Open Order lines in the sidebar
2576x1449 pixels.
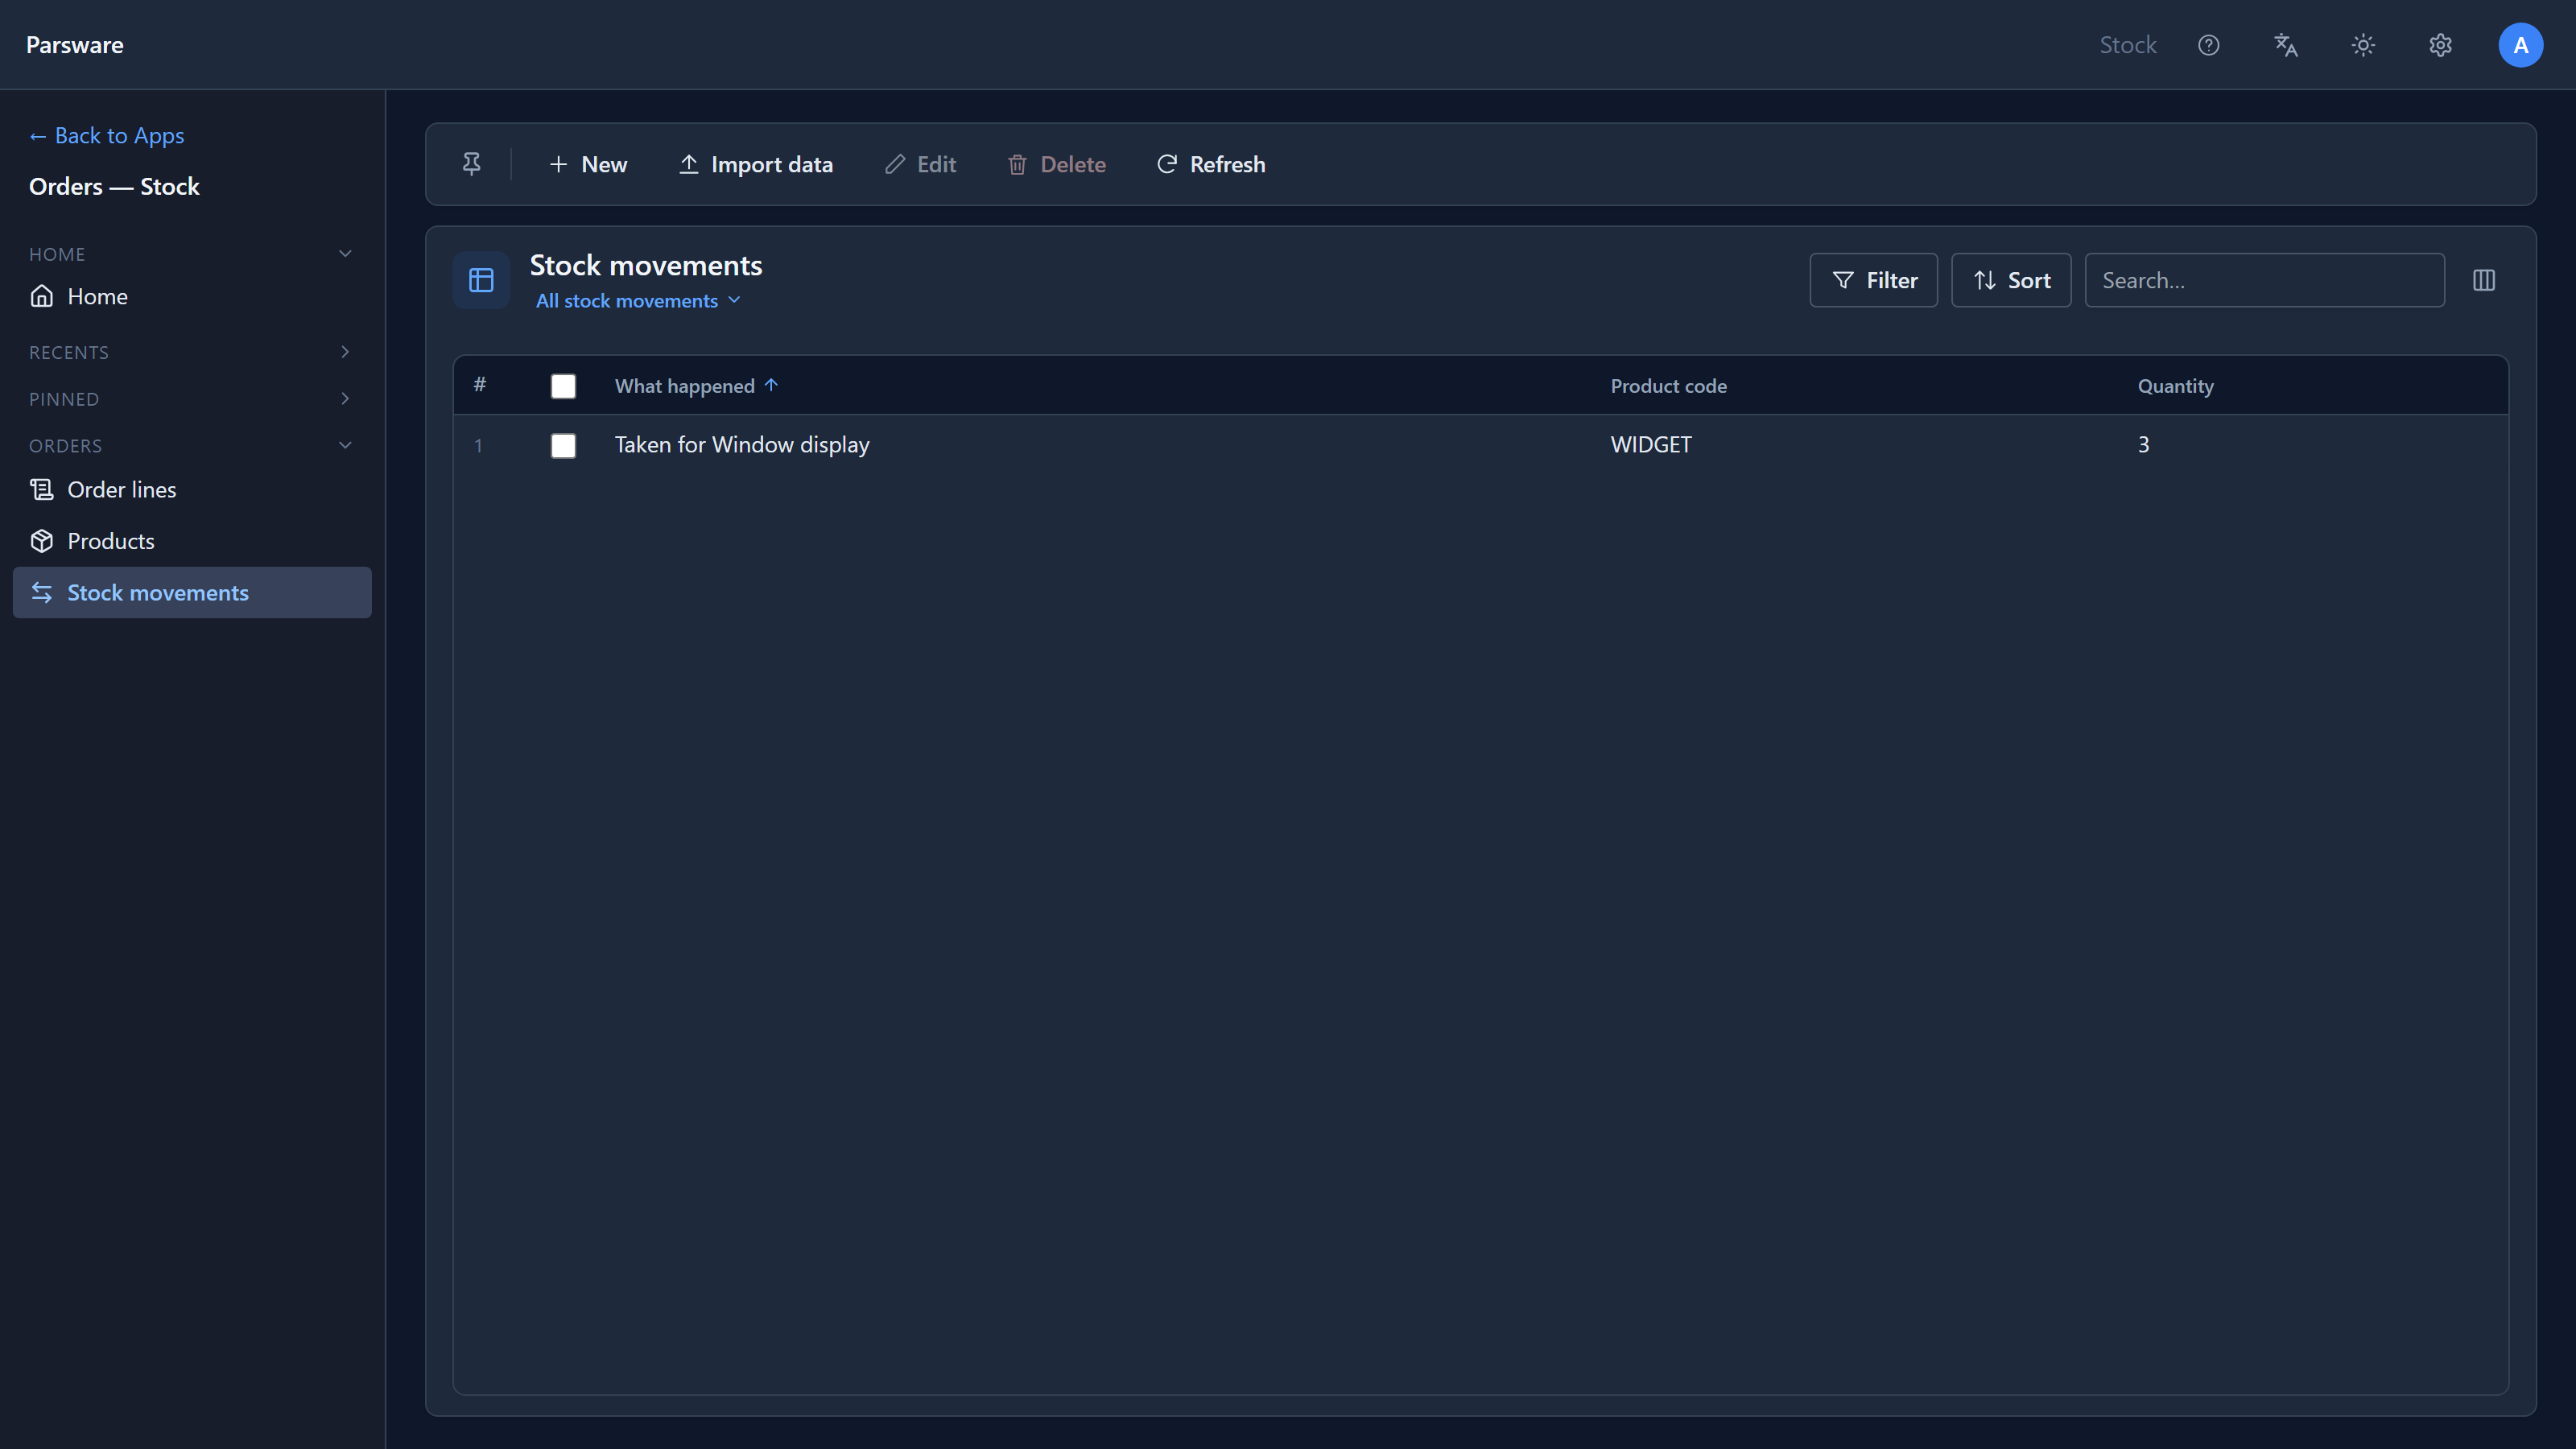tap(192, 489)
